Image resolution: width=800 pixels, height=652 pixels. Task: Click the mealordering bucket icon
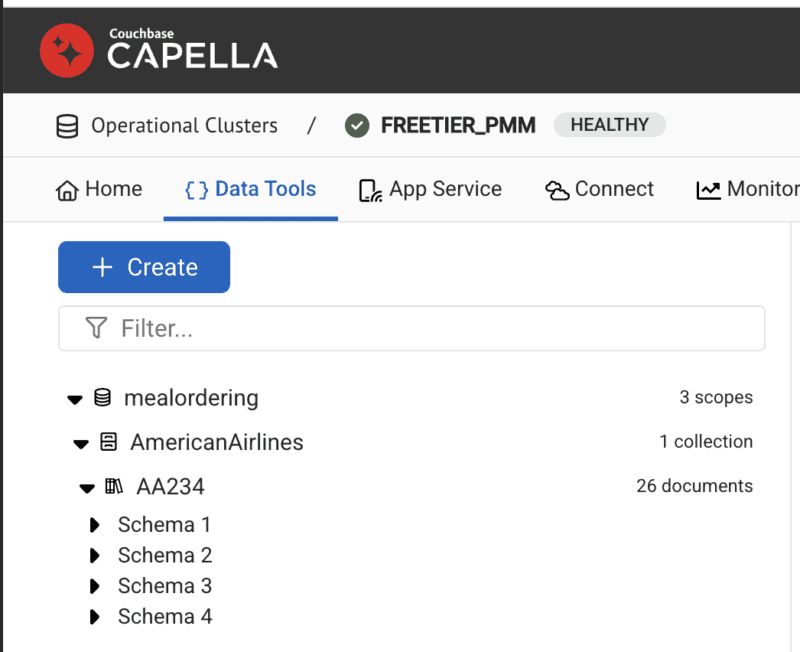click(x=102, y=397)
